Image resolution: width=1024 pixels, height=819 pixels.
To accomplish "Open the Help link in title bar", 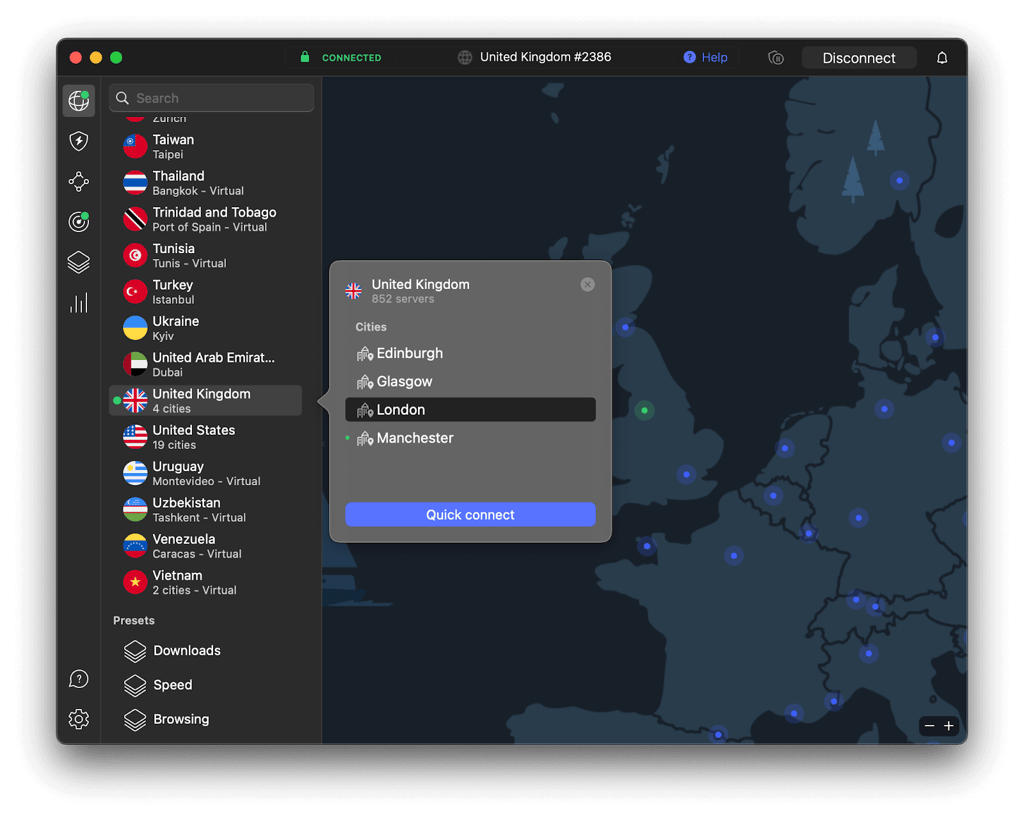I will [705, 57].
